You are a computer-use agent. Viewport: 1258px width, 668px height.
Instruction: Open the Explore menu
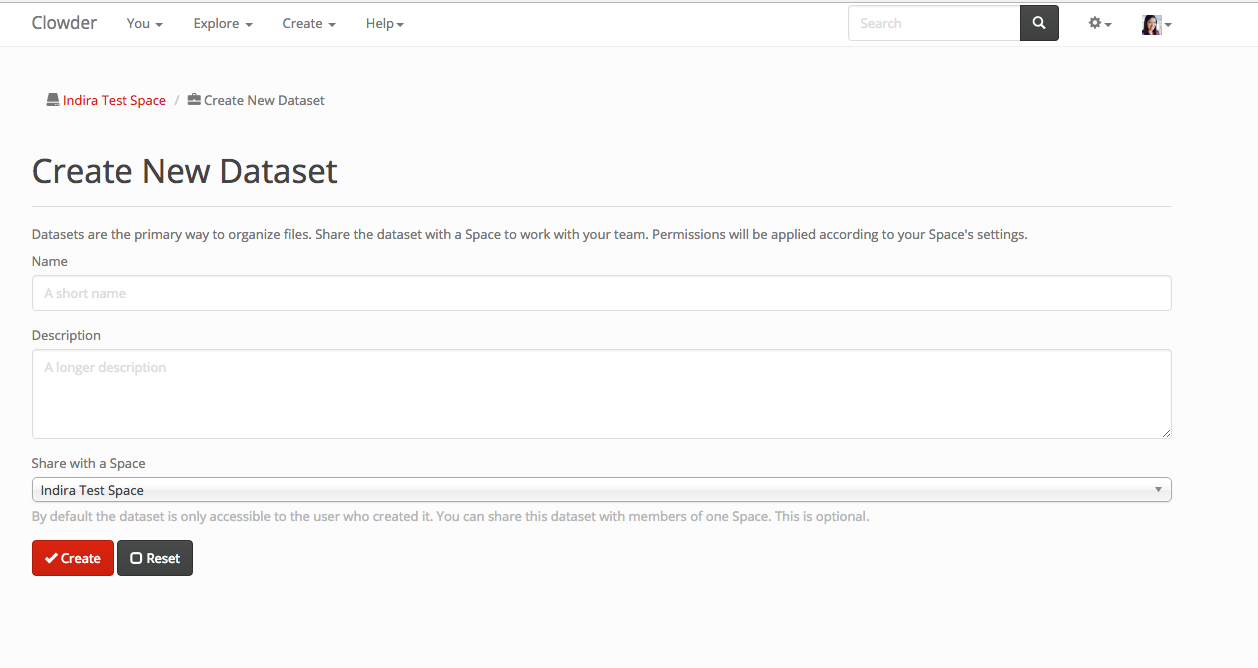pos(222,23)
